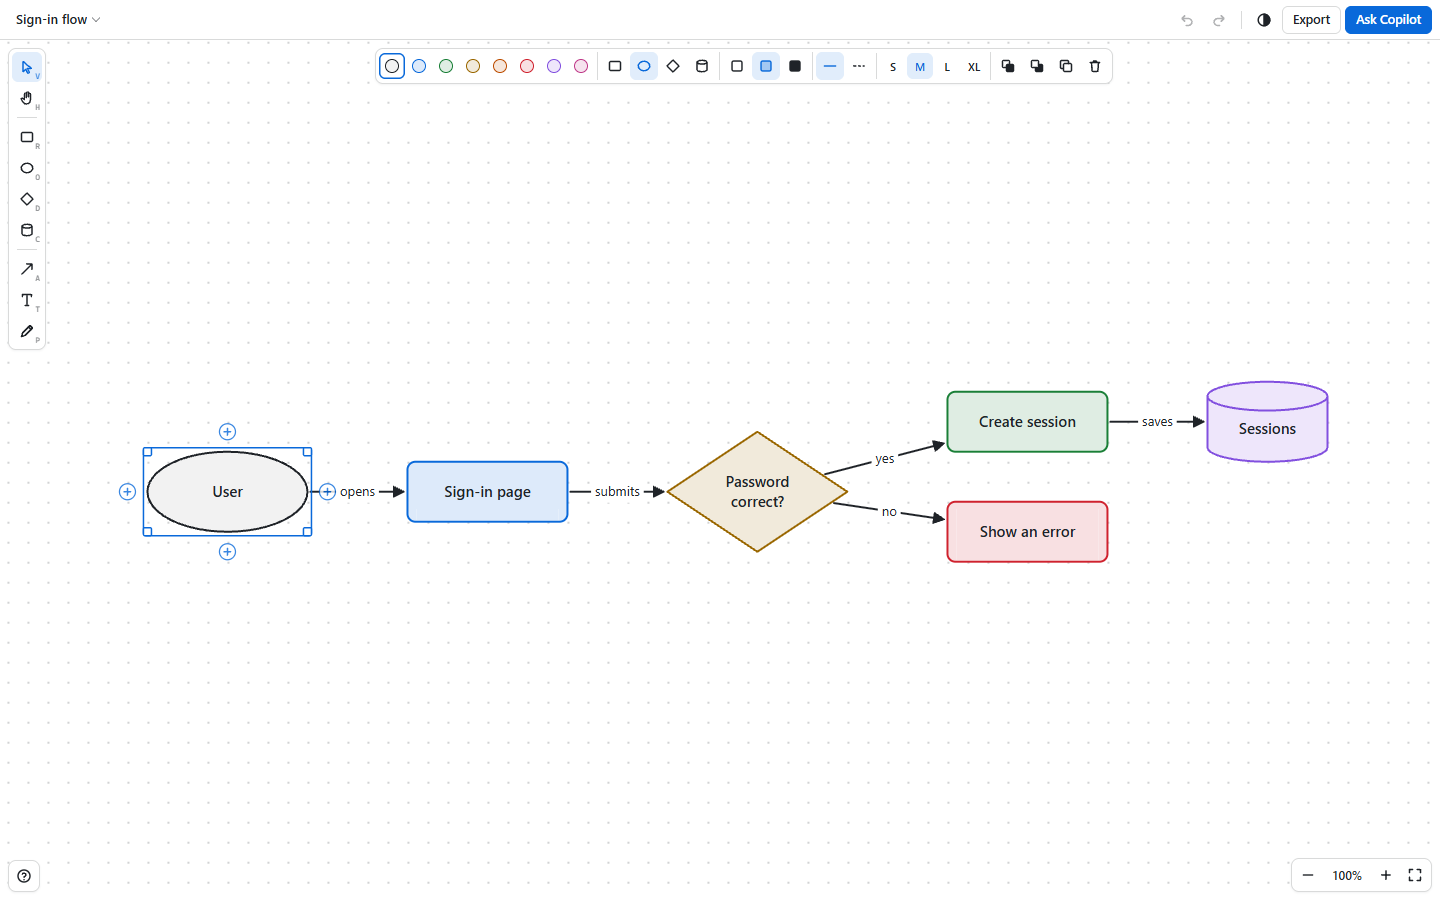Select the pencil draw tool
The height and width of the screenshot is (900, 1440).
tap(27, 331)
